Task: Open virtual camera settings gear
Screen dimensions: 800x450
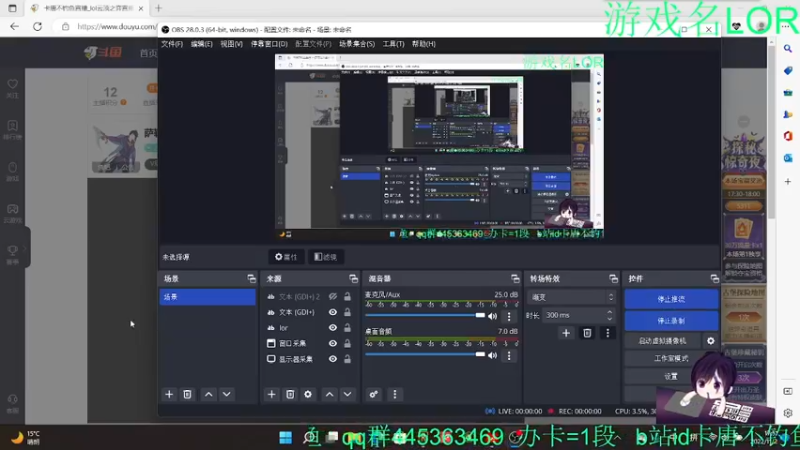Action: pos(711,341)
